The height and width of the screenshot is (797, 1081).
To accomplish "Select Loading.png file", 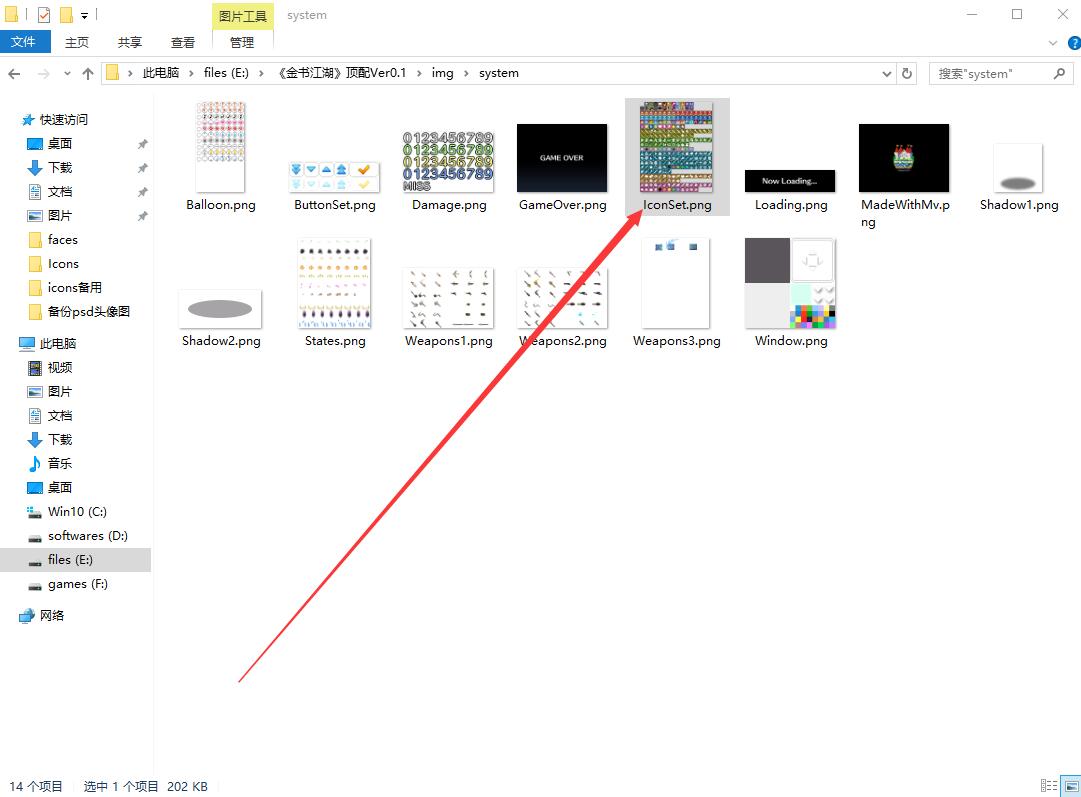I will click(791, 181).
